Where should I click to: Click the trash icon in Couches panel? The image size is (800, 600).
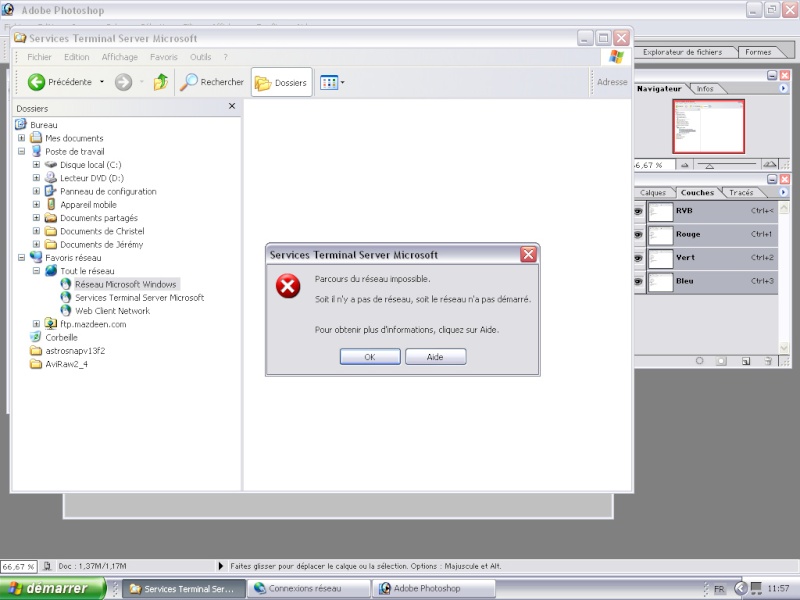tap(768, 361)
